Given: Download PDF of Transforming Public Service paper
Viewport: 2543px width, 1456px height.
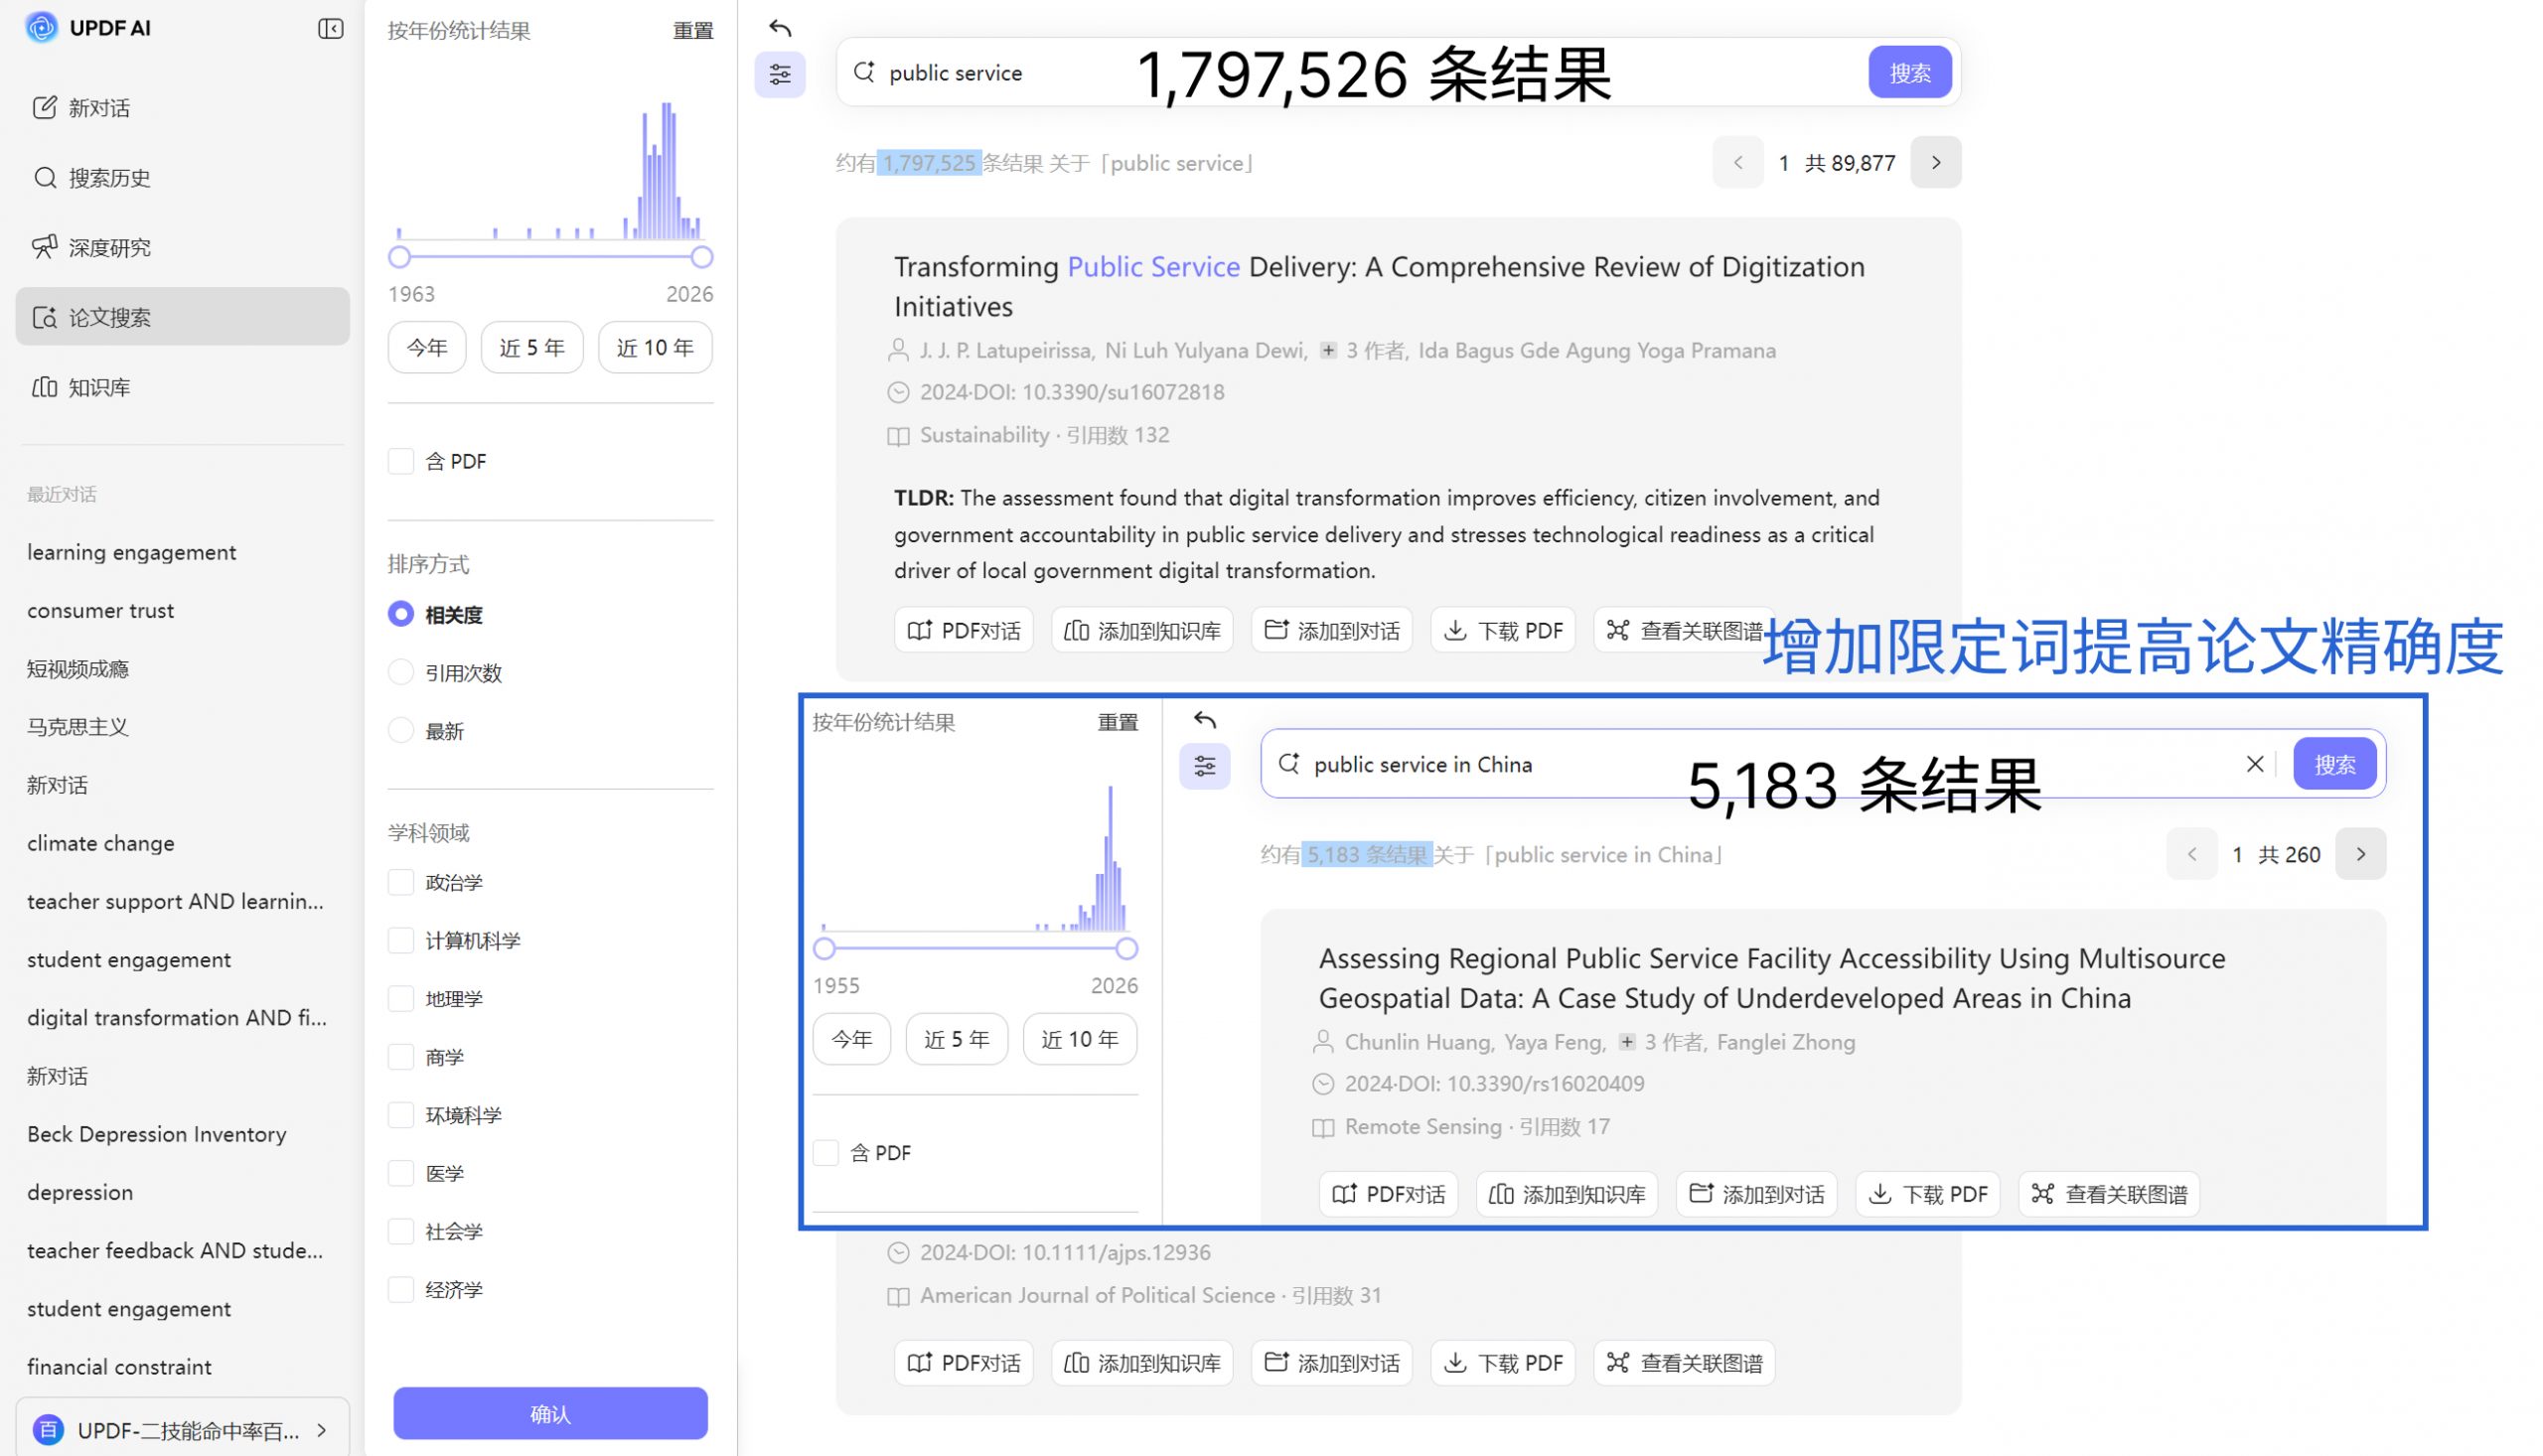Looking at the screenshot, I should [1503, 630].
